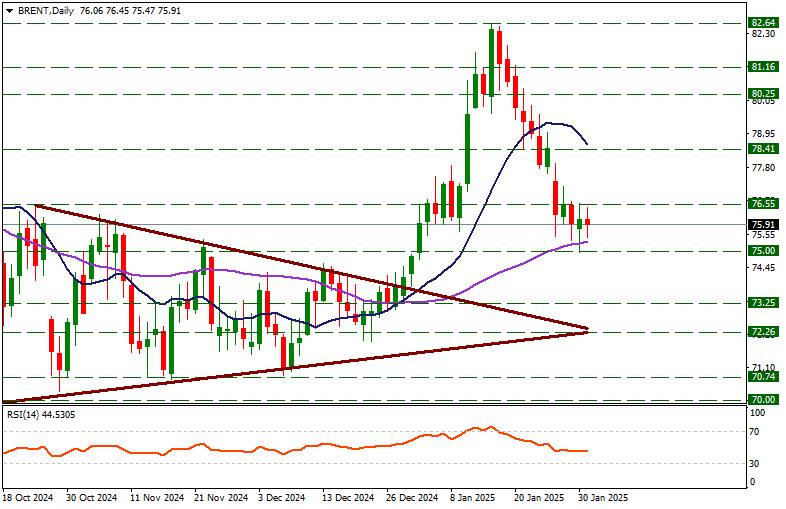Select the 75.55 price axis tick
The height and width of the screenshot is (509, 786).
pos(763,235)
